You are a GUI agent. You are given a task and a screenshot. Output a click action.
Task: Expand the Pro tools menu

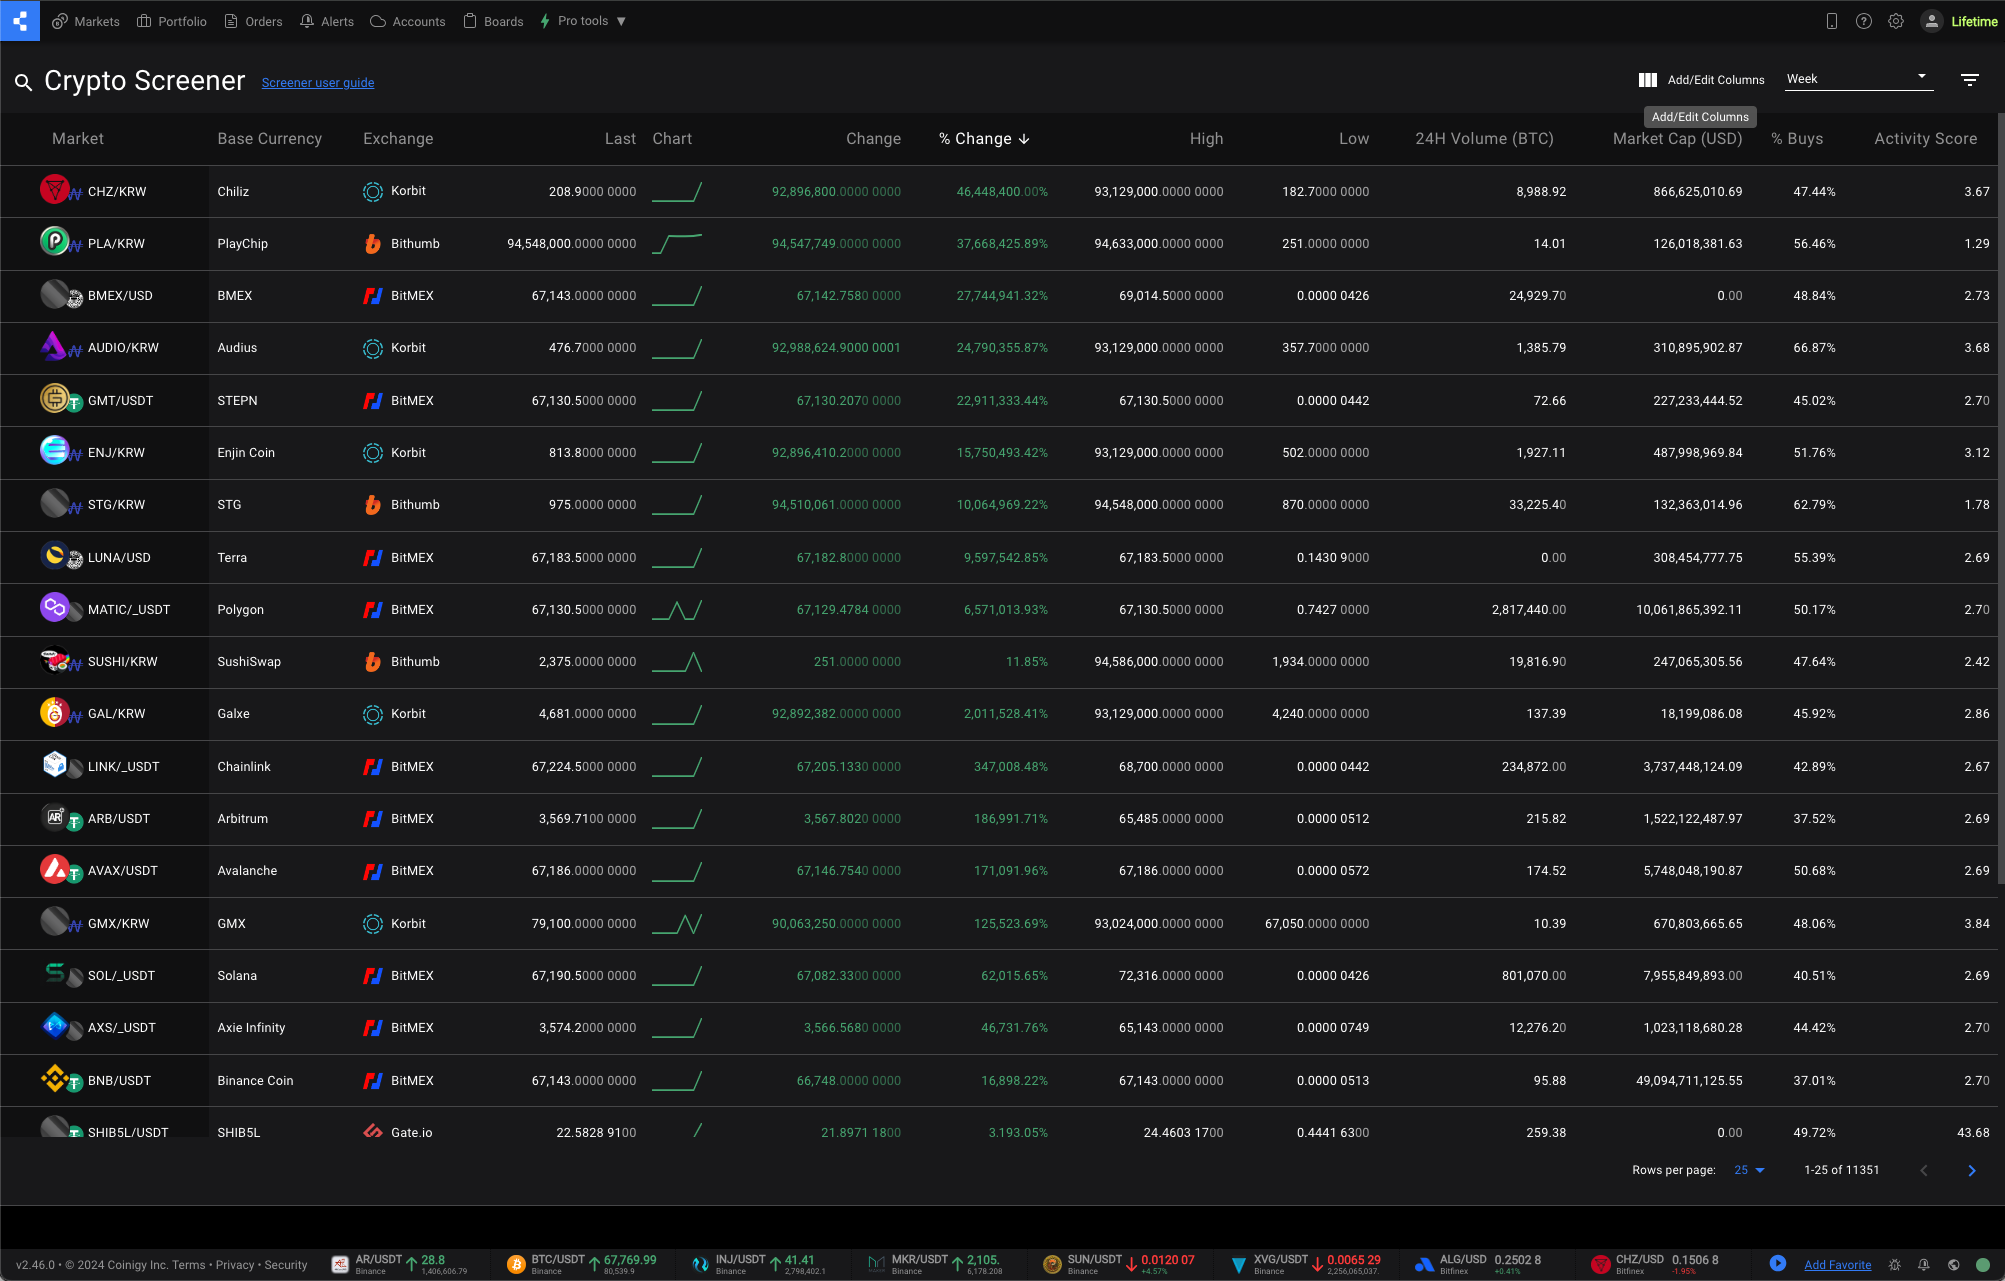pyautogui.click(x=583, y=21)
